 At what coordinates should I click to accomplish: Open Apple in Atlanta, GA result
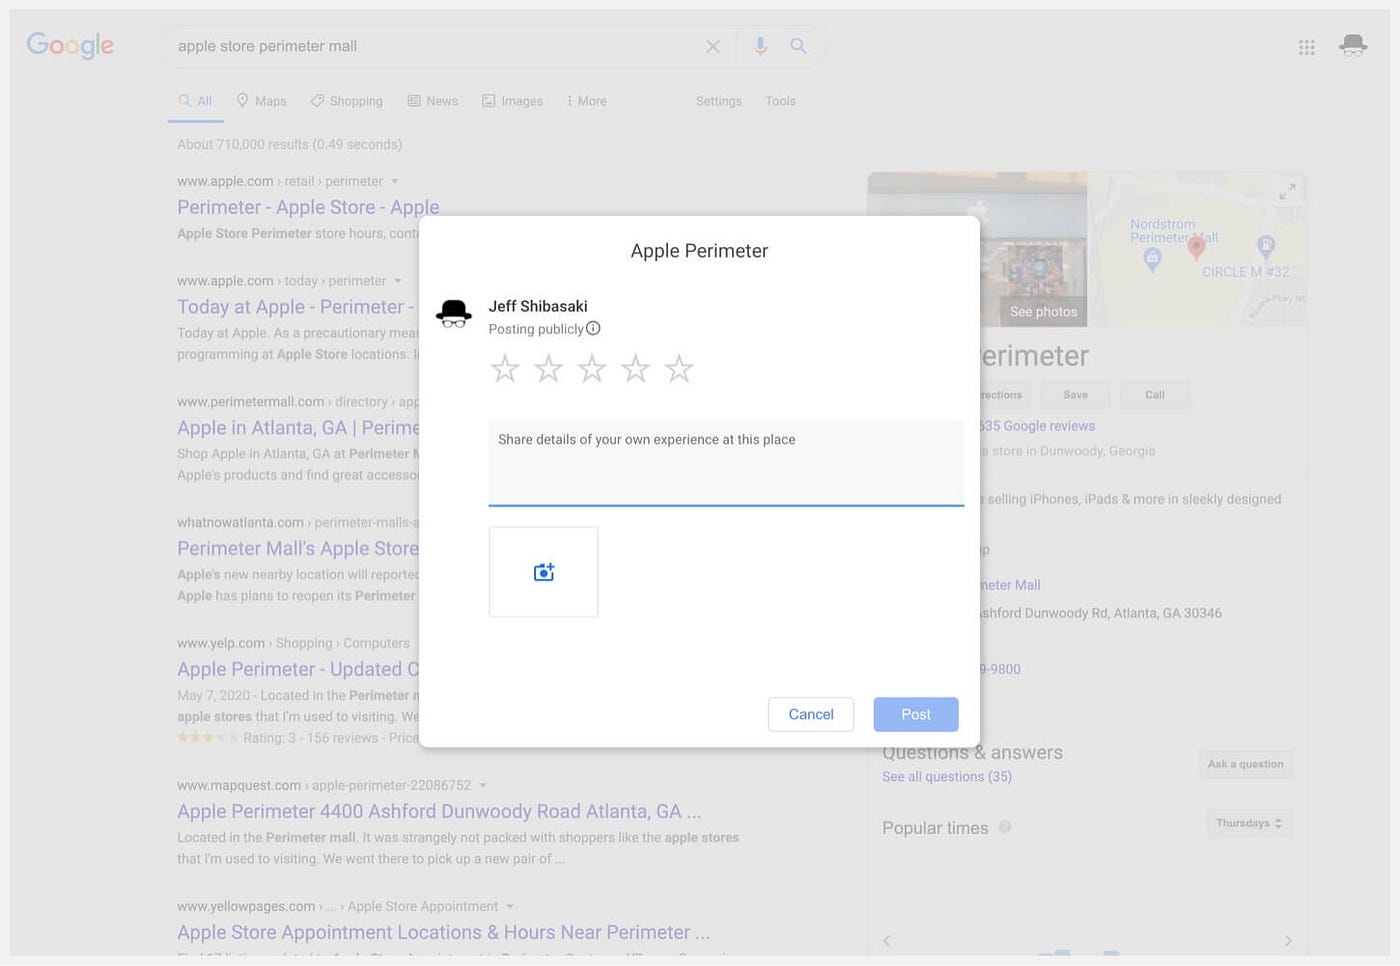298,428
